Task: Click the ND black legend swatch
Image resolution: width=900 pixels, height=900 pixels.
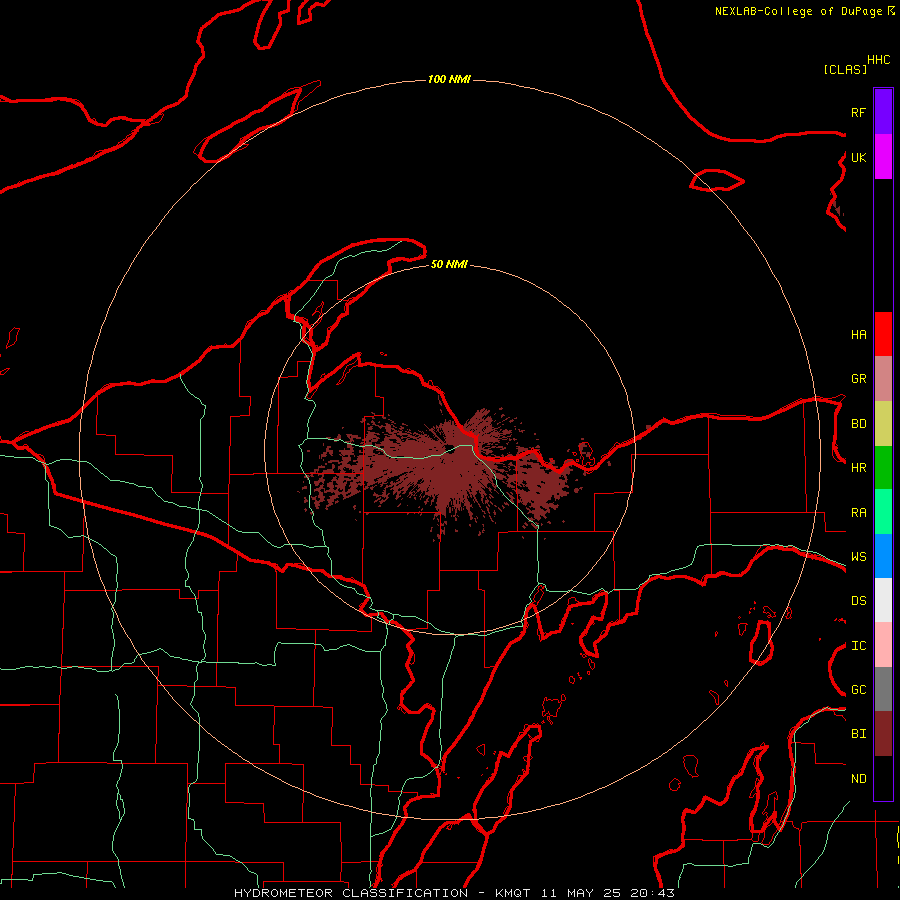Action: pos(883,778)
